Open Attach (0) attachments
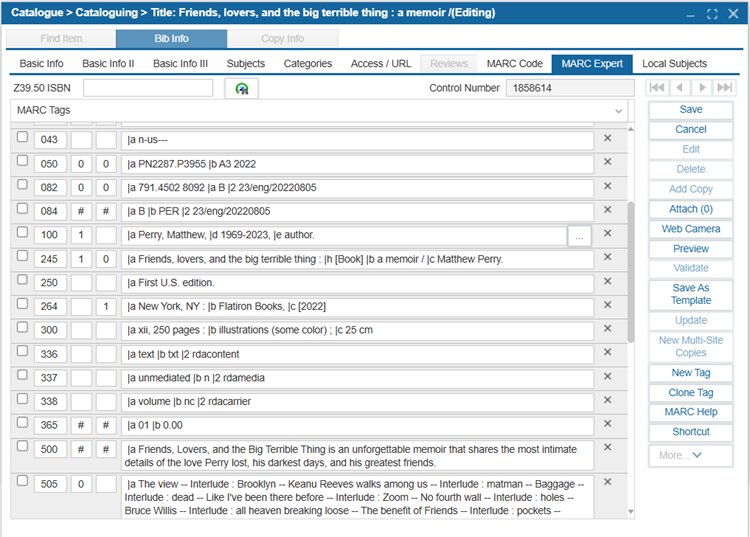750x537 pixels. [x=691, y=209]
